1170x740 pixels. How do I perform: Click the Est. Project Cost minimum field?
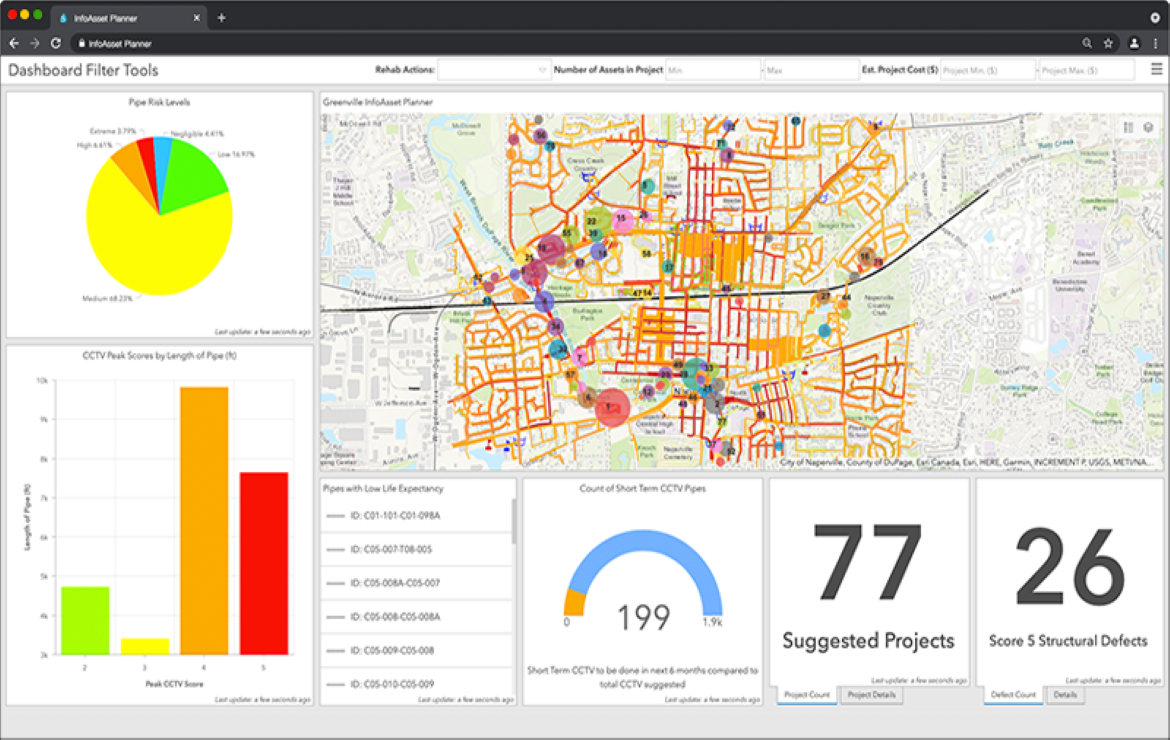coord(987,70)
